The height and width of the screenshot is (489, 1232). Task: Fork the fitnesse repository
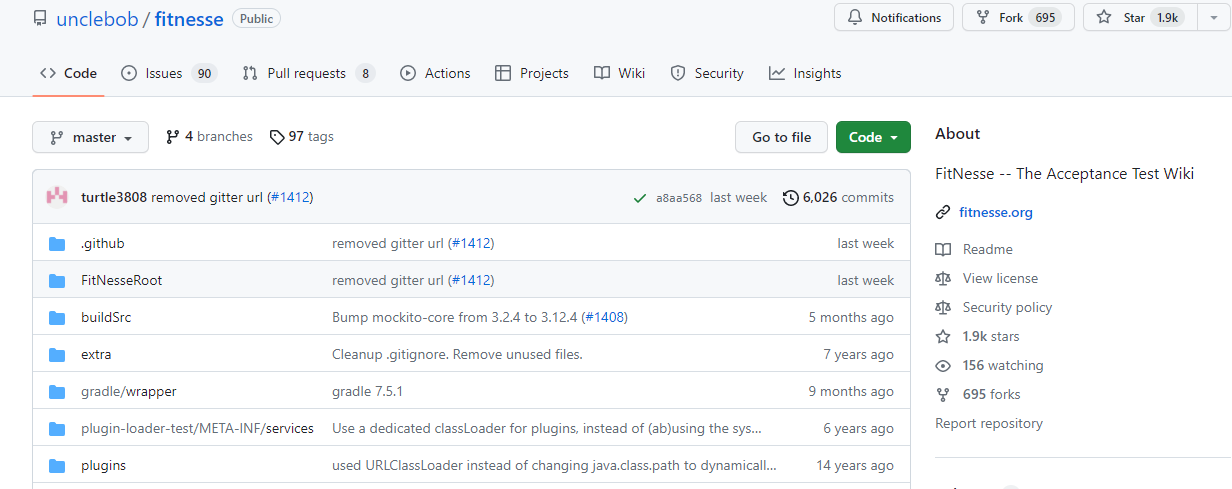1017,18
